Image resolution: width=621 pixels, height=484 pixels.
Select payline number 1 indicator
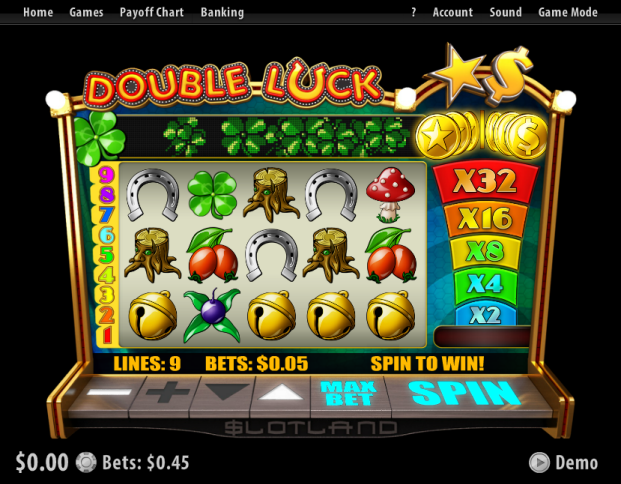(x=106, y=335)
